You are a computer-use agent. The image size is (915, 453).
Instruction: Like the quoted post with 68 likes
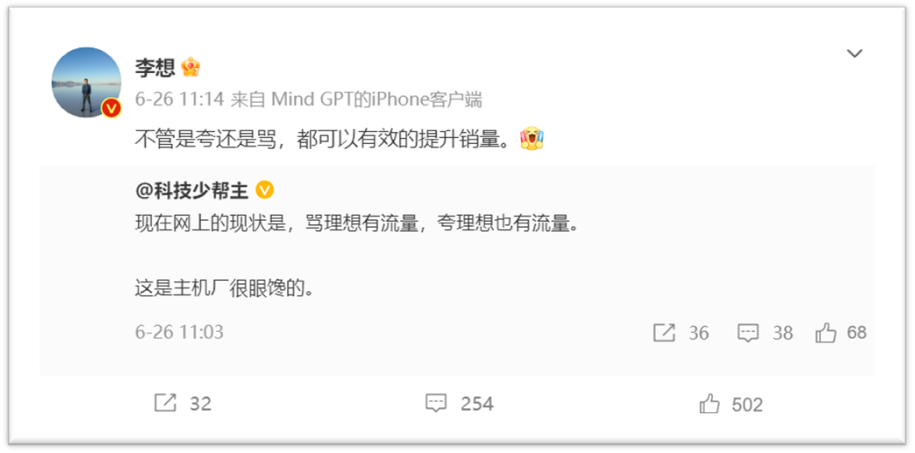841,333
